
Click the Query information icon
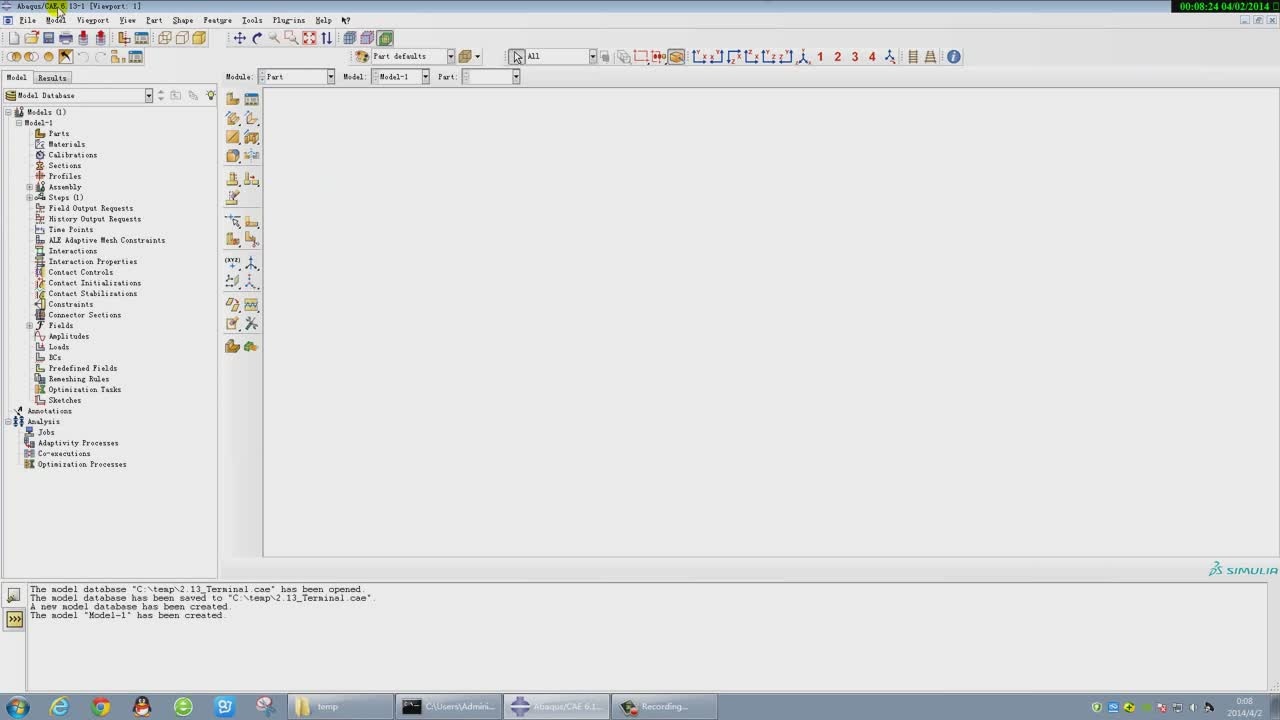(953, 57)
